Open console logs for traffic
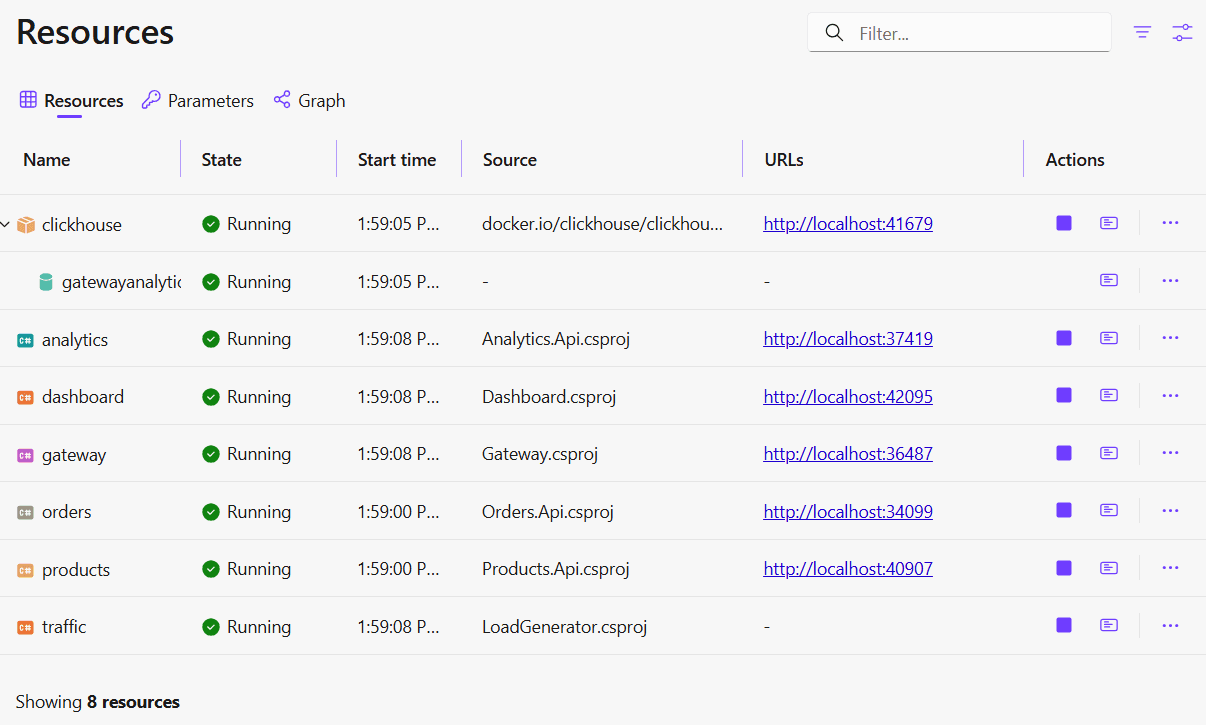Viewport: 1206px width, 725px height. tap(1109, 625)
